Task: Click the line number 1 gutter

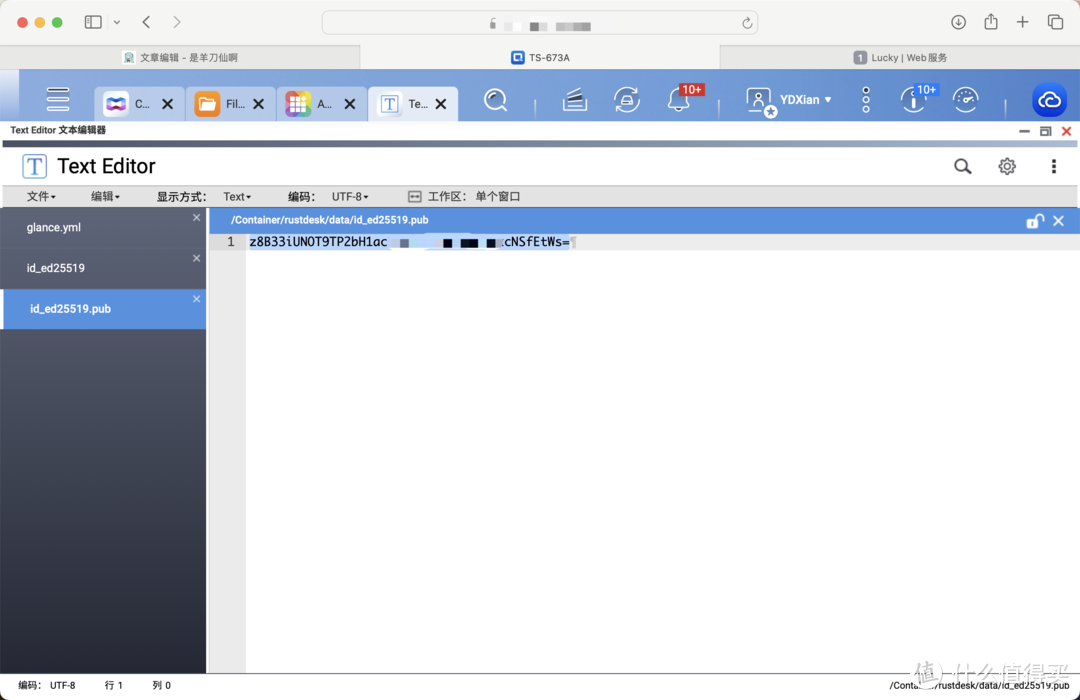Action: click(231, 242)
